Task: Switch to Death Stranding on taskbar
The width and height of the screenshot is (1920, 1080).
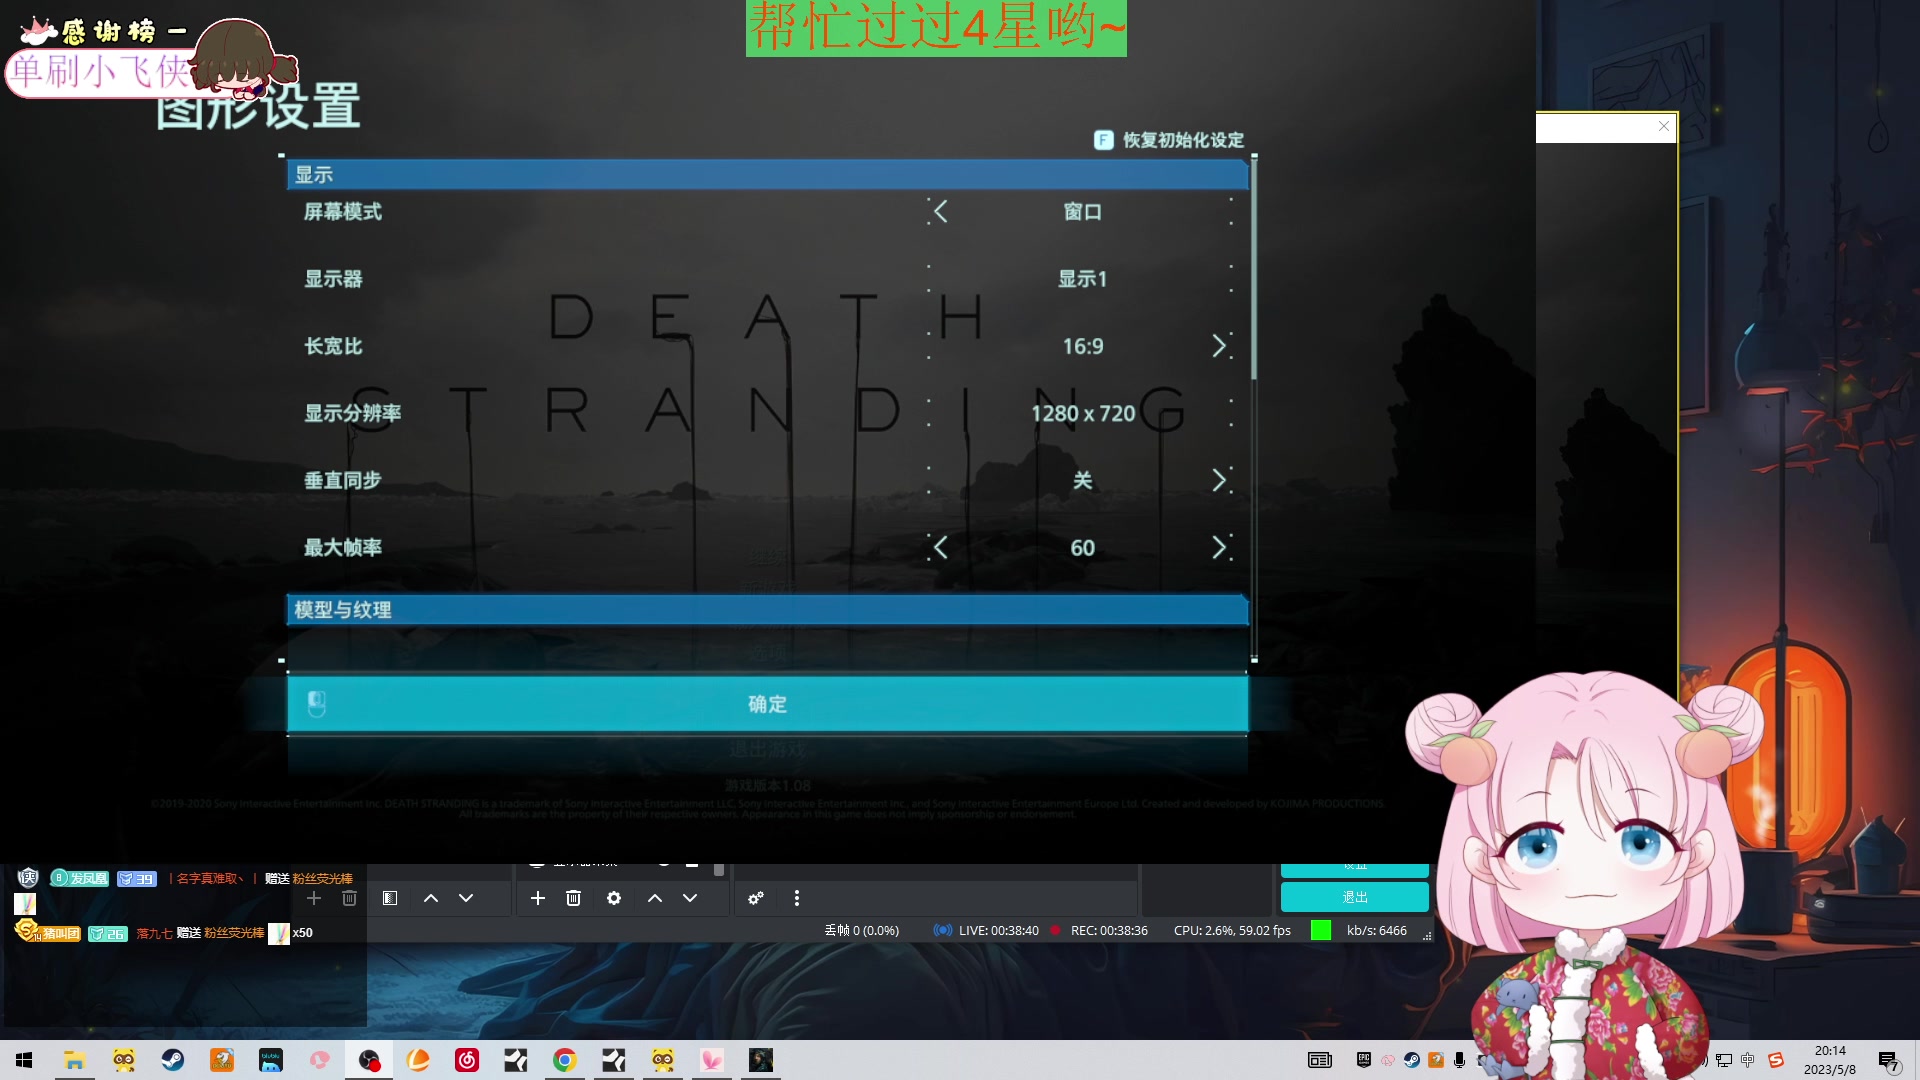Action: click(x=761, y=1060)
